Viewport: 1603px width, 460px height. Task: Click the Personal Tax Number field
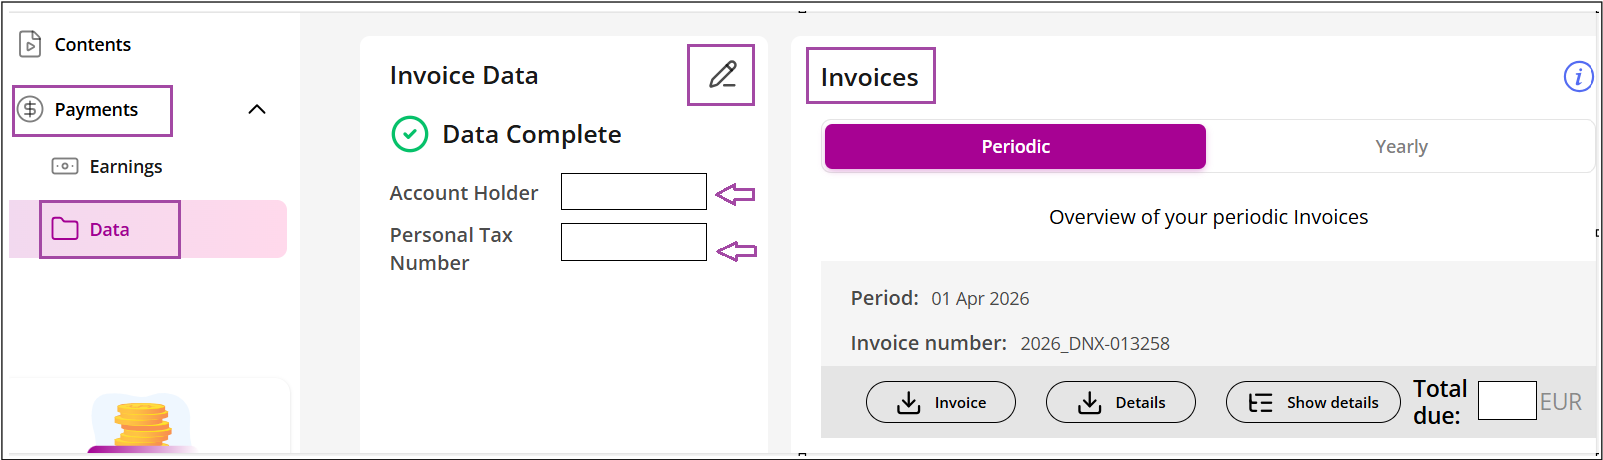tap(634, 242)
